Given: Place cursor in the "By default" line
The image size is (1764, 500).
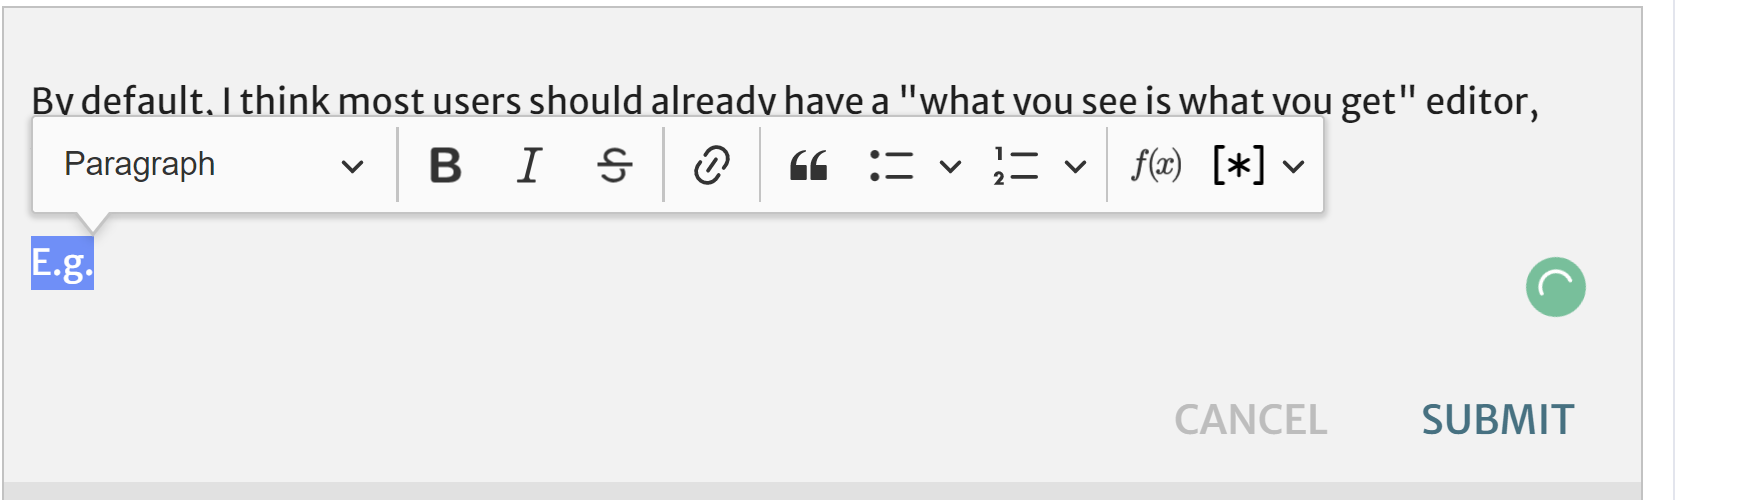Looking at the screenshot, I should point(118,101).
